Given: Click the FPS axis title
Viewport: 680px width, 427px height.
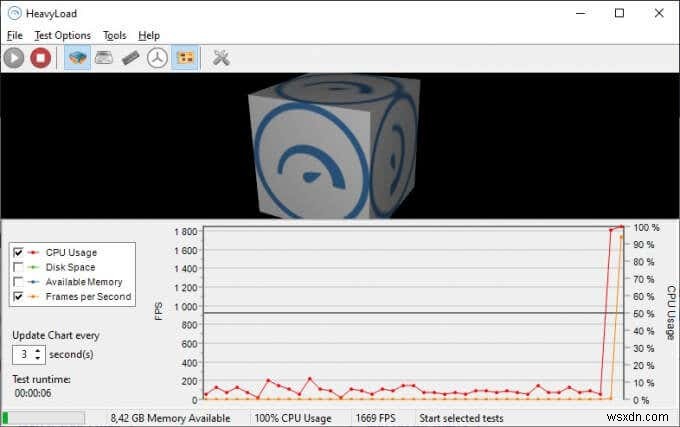Looking at the screenshot, I should tap(158, 311).
